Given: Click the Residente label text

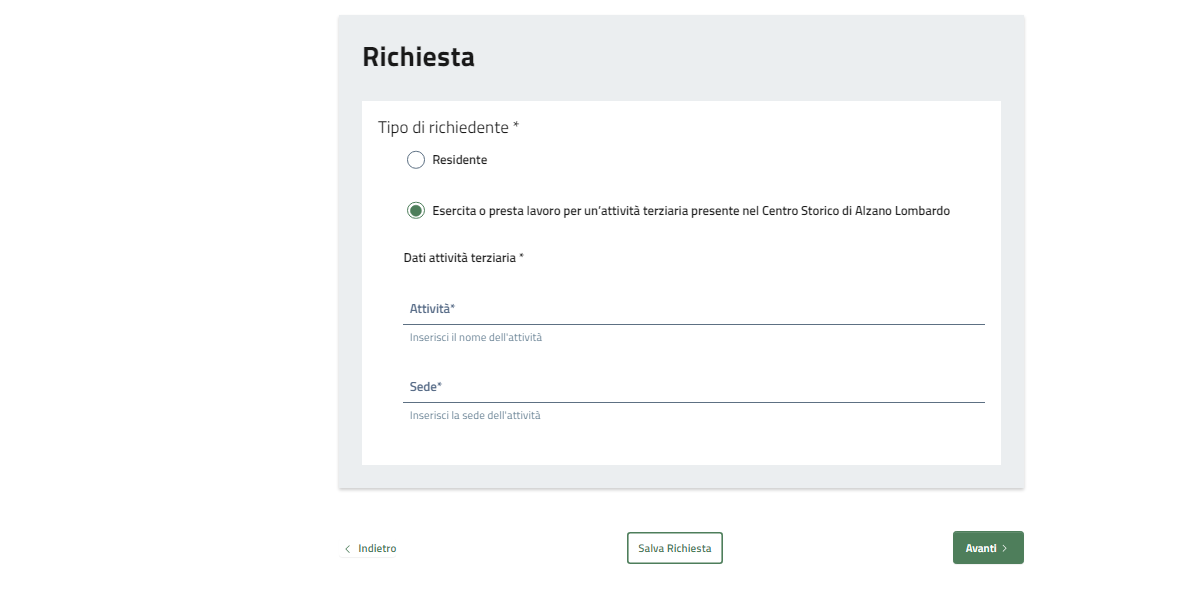Looking at the screenshot, I should point(460,160).
